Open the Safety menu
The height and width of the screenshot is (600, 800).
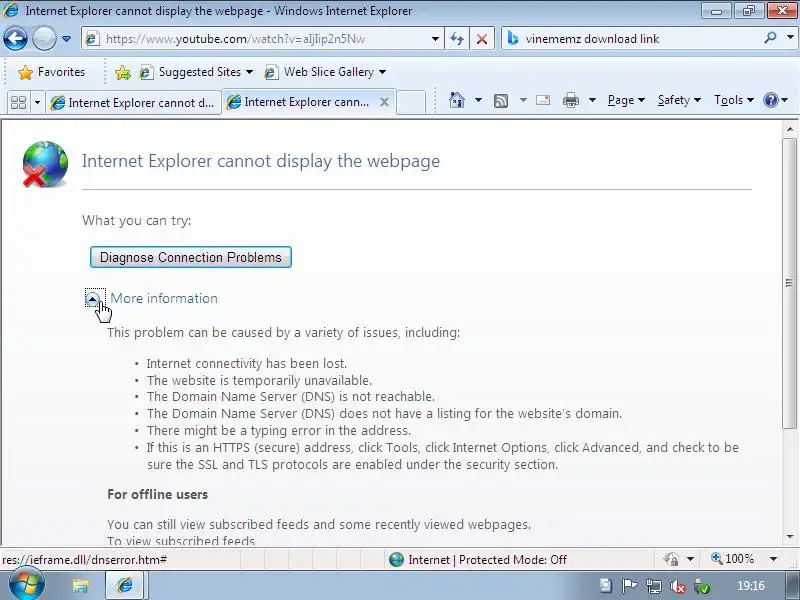[679, 100]
